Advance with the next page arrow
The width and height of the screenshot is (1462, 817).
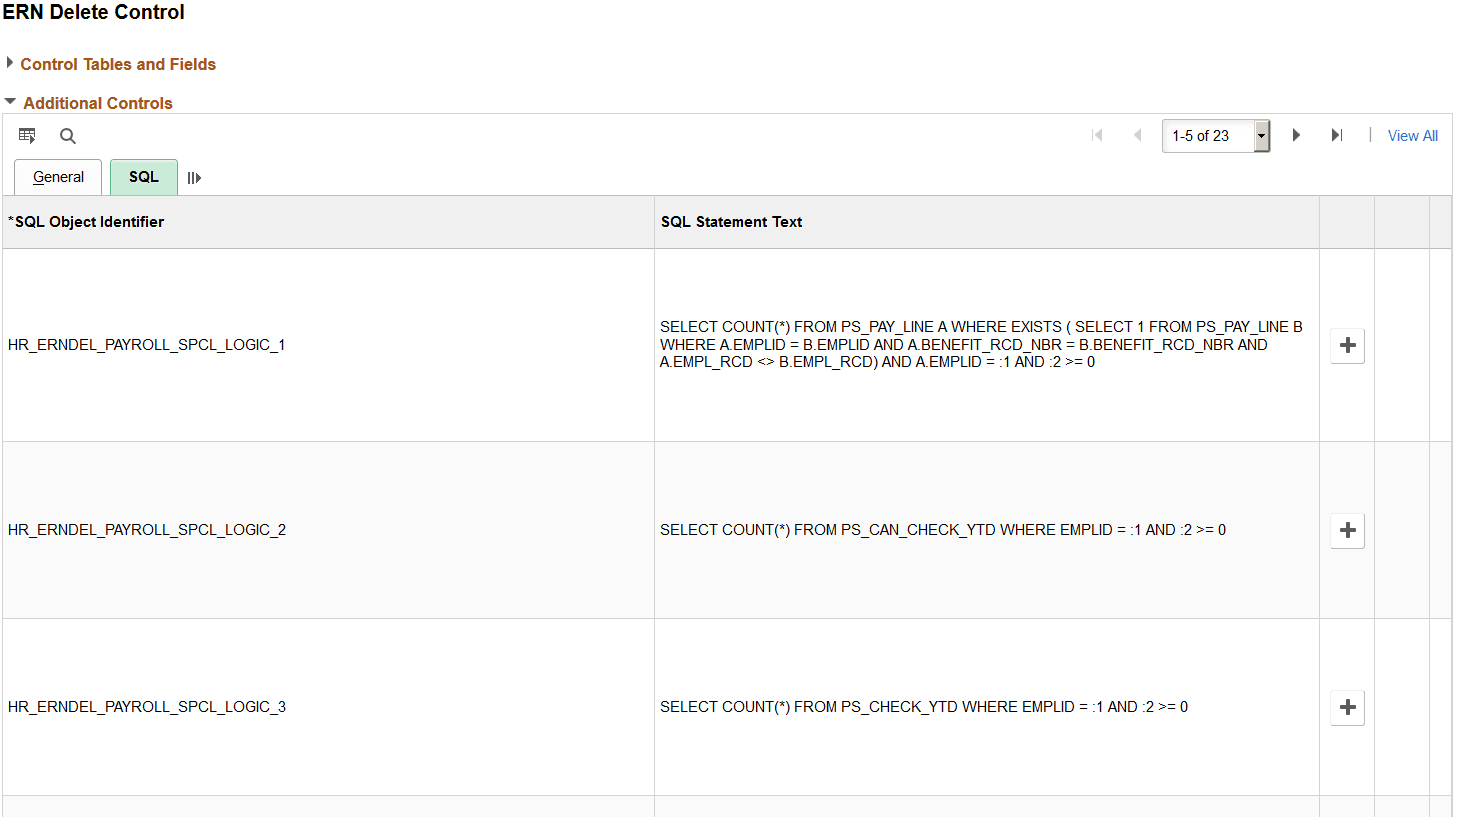1296,135
